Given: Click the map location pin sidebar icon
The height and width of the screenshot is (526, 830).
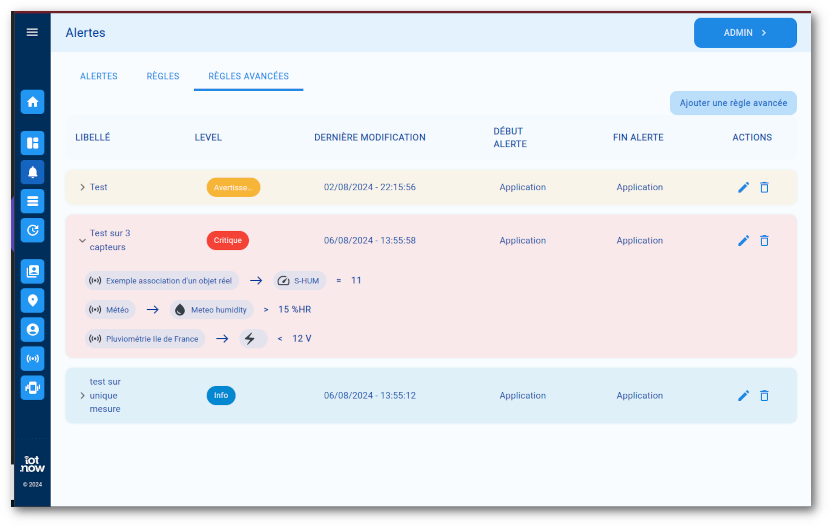Looking at the screenshot, I should pyautogui.click(x=33, y=300).
